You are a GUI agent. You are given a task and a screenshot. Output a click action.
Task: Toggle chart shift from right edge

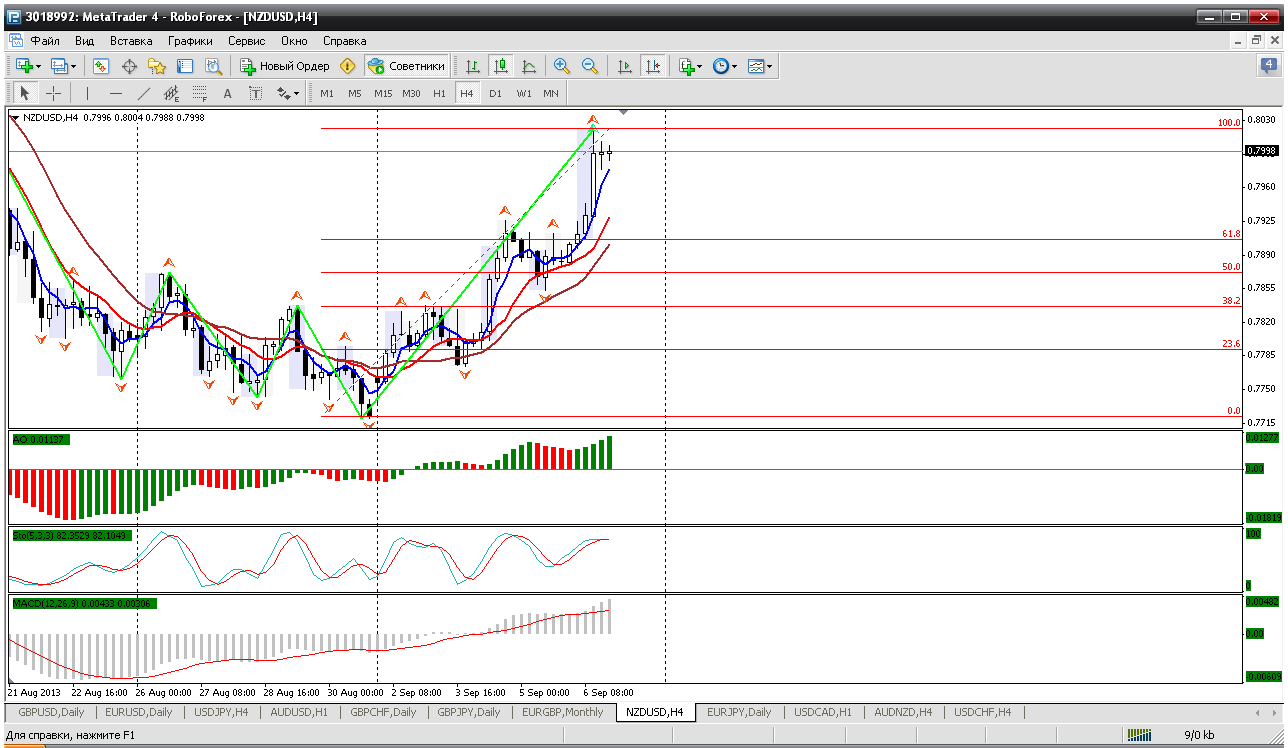tap(652, 66)
